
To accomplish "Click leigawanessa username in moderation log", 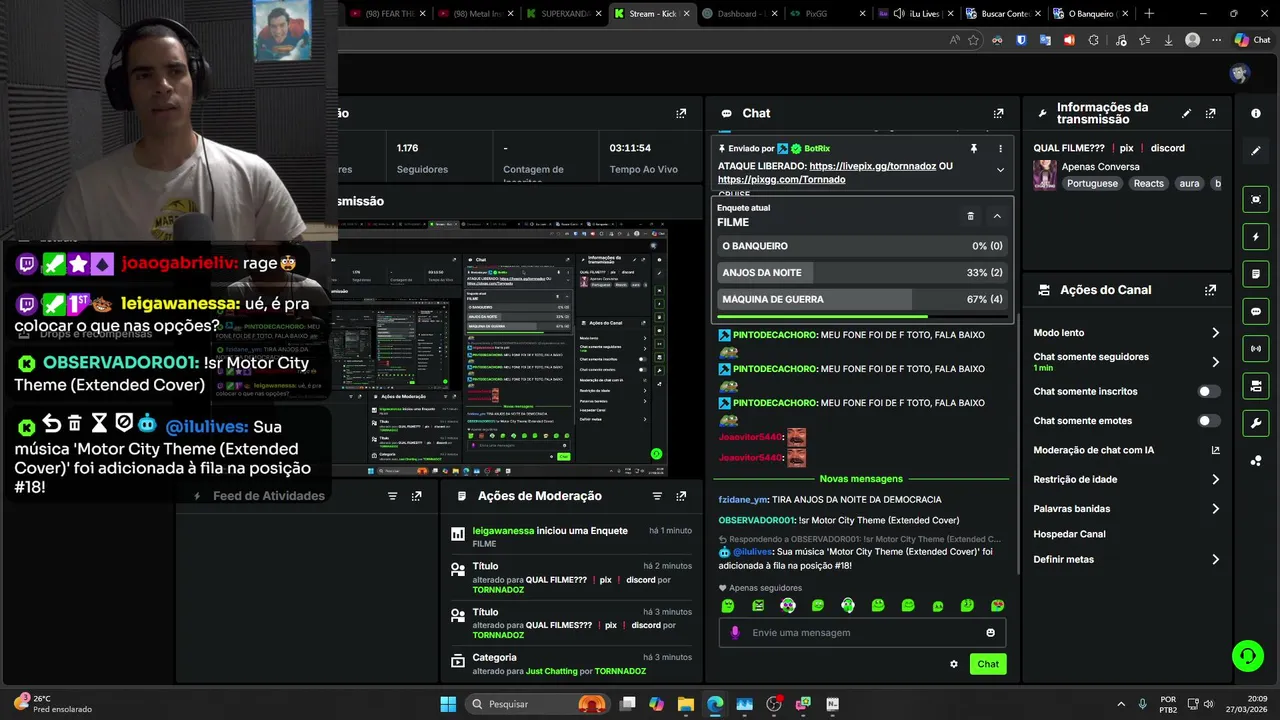I will tap(503, 531).
